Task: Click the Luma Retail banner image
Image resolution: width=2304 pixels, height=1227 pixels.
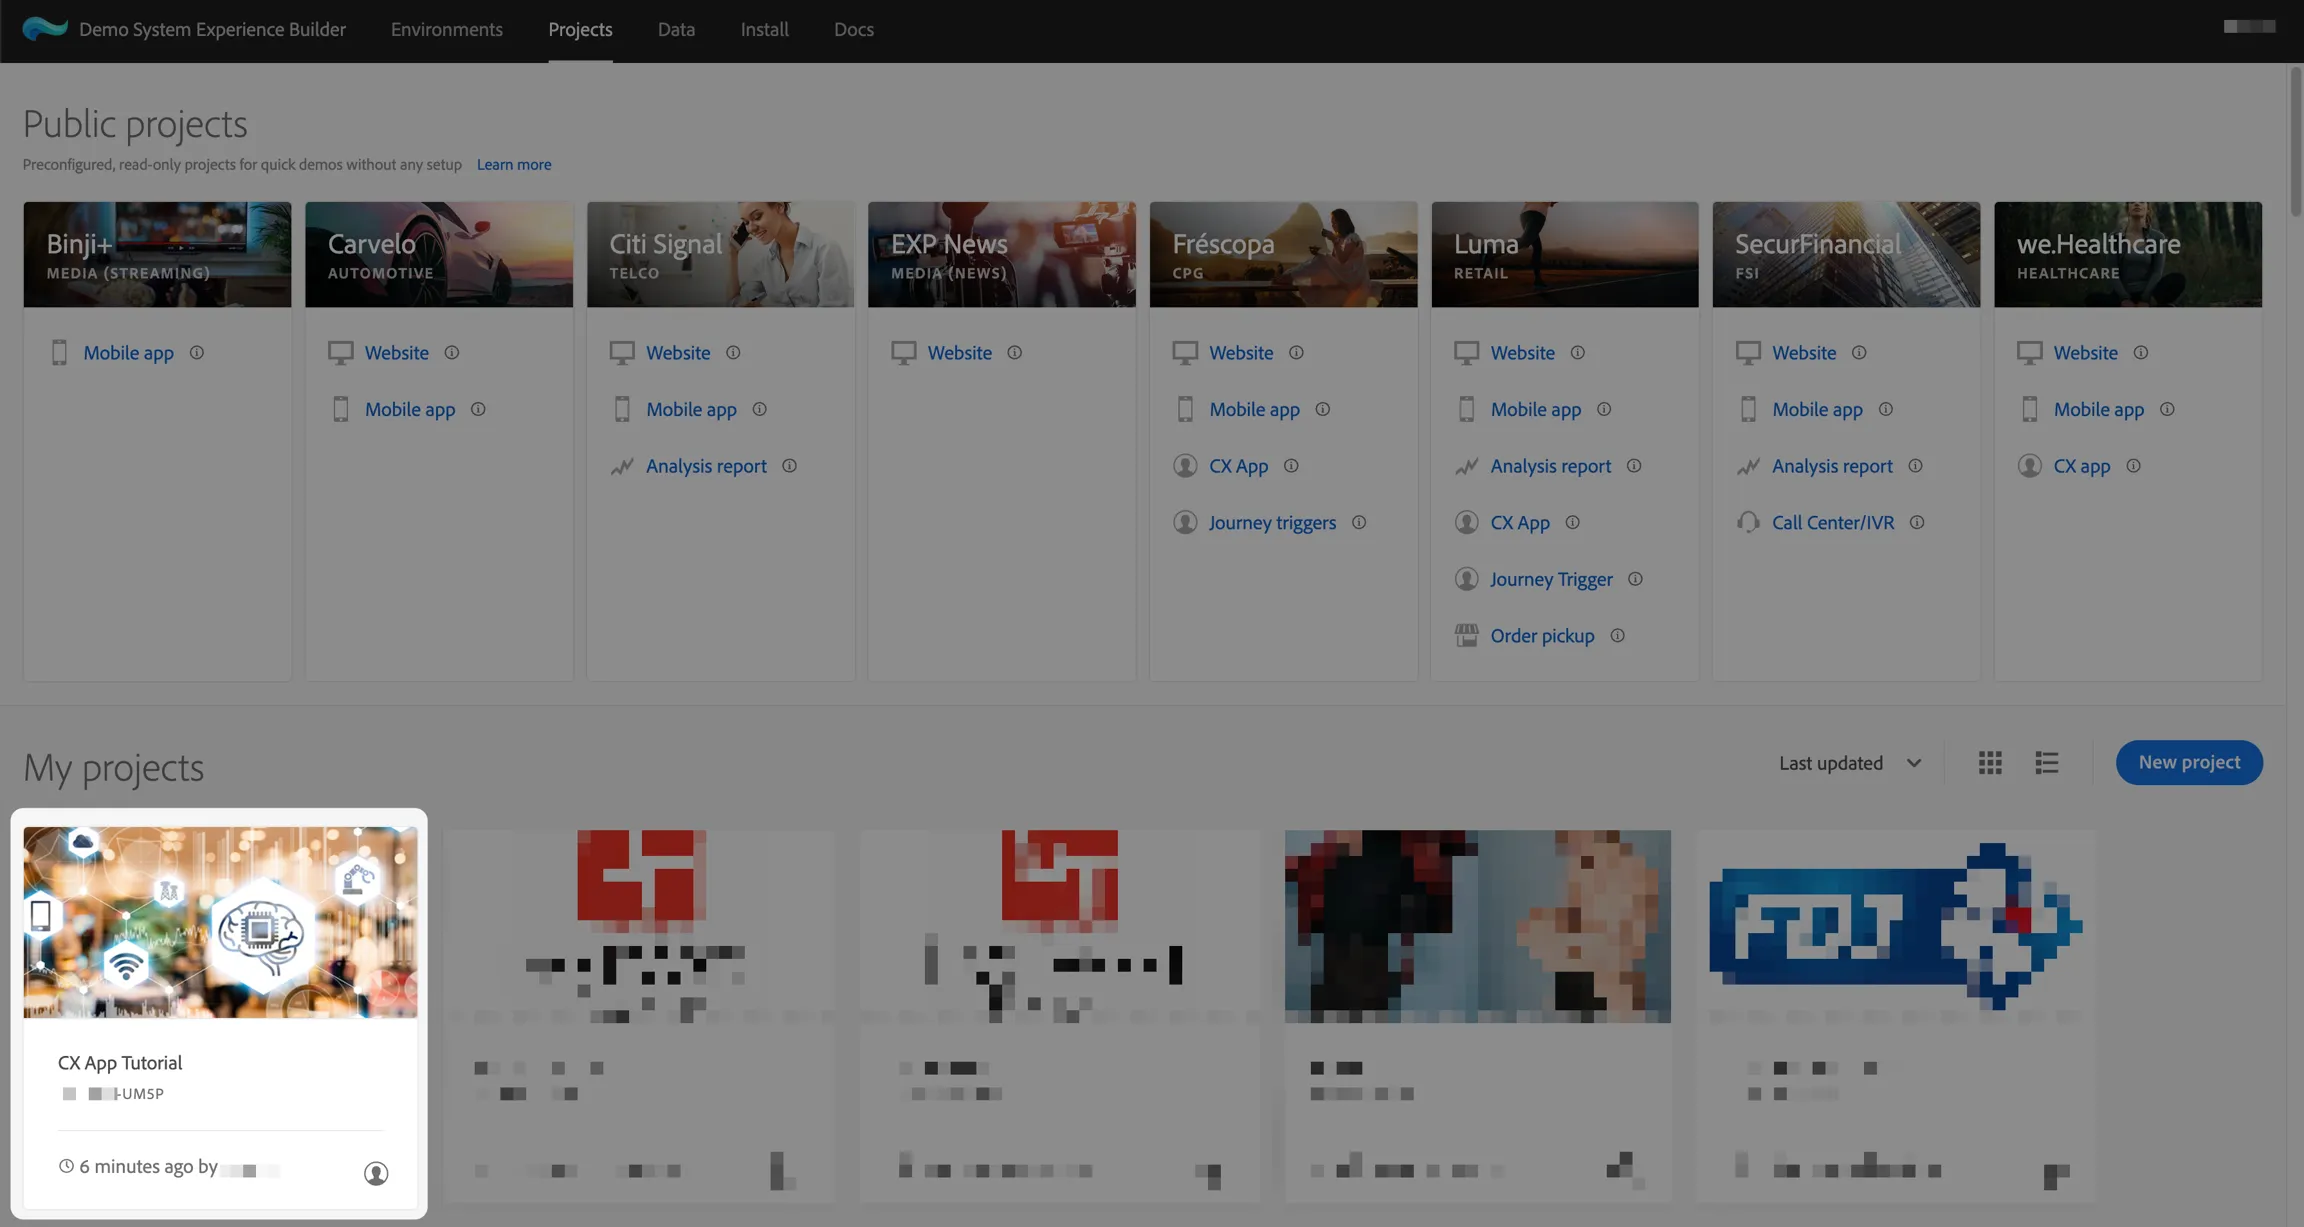Action: tap(1565, 254)
